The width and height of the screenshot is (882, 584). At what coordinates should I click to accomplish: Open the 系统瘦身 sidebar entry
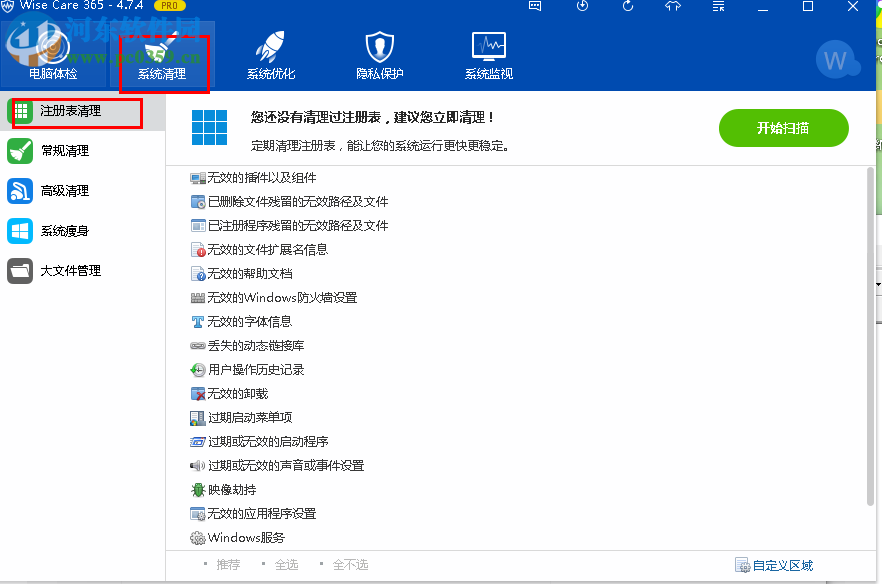click(60, 230)
